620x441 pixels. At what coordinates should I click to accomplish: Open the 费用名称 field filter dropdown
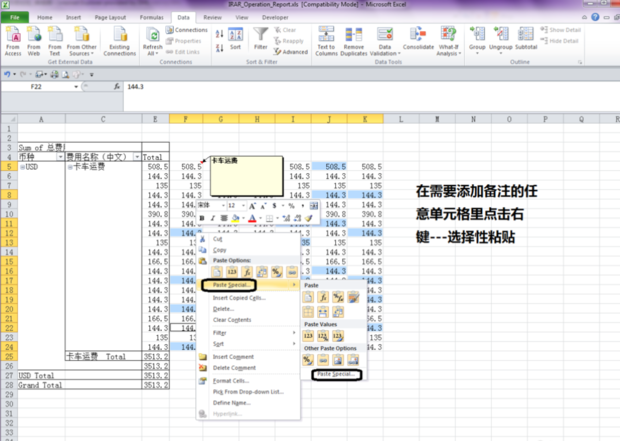[x=135, y=157]
